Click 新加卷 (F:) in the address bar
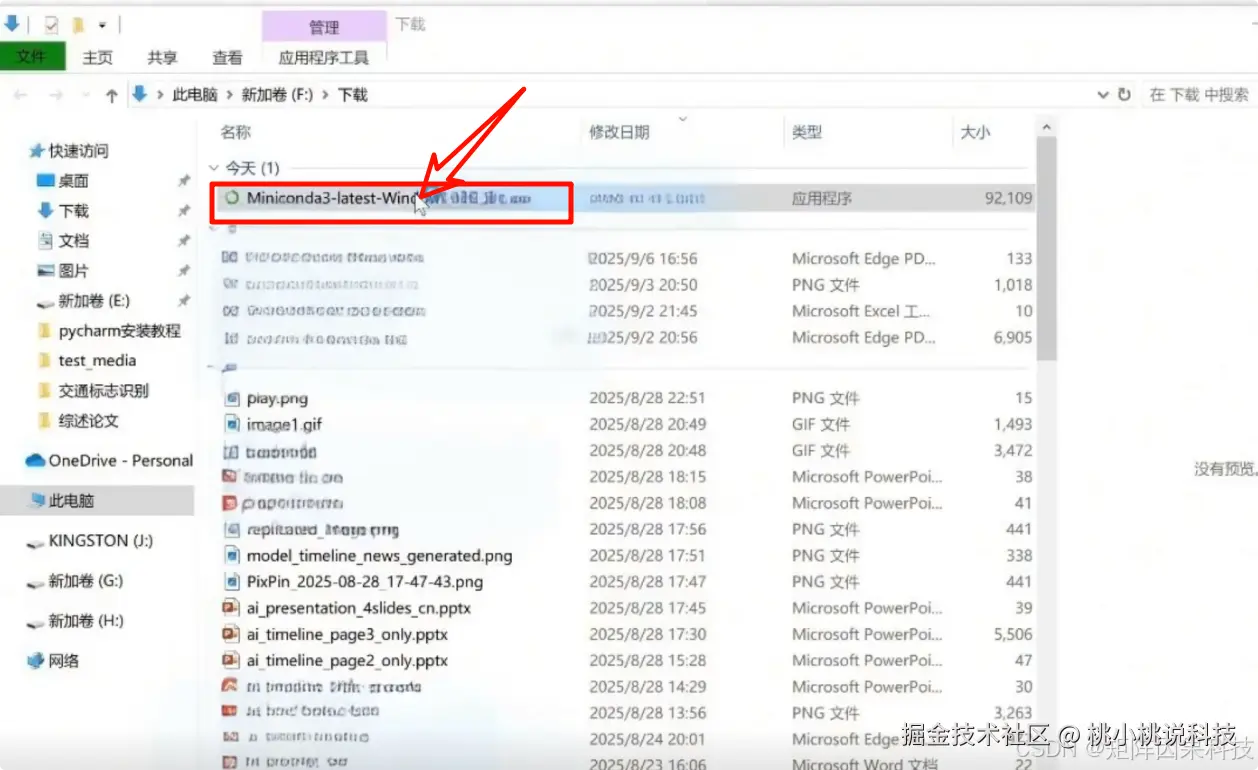This screenshot has height=770, width=1258. (x=276, y=94)
